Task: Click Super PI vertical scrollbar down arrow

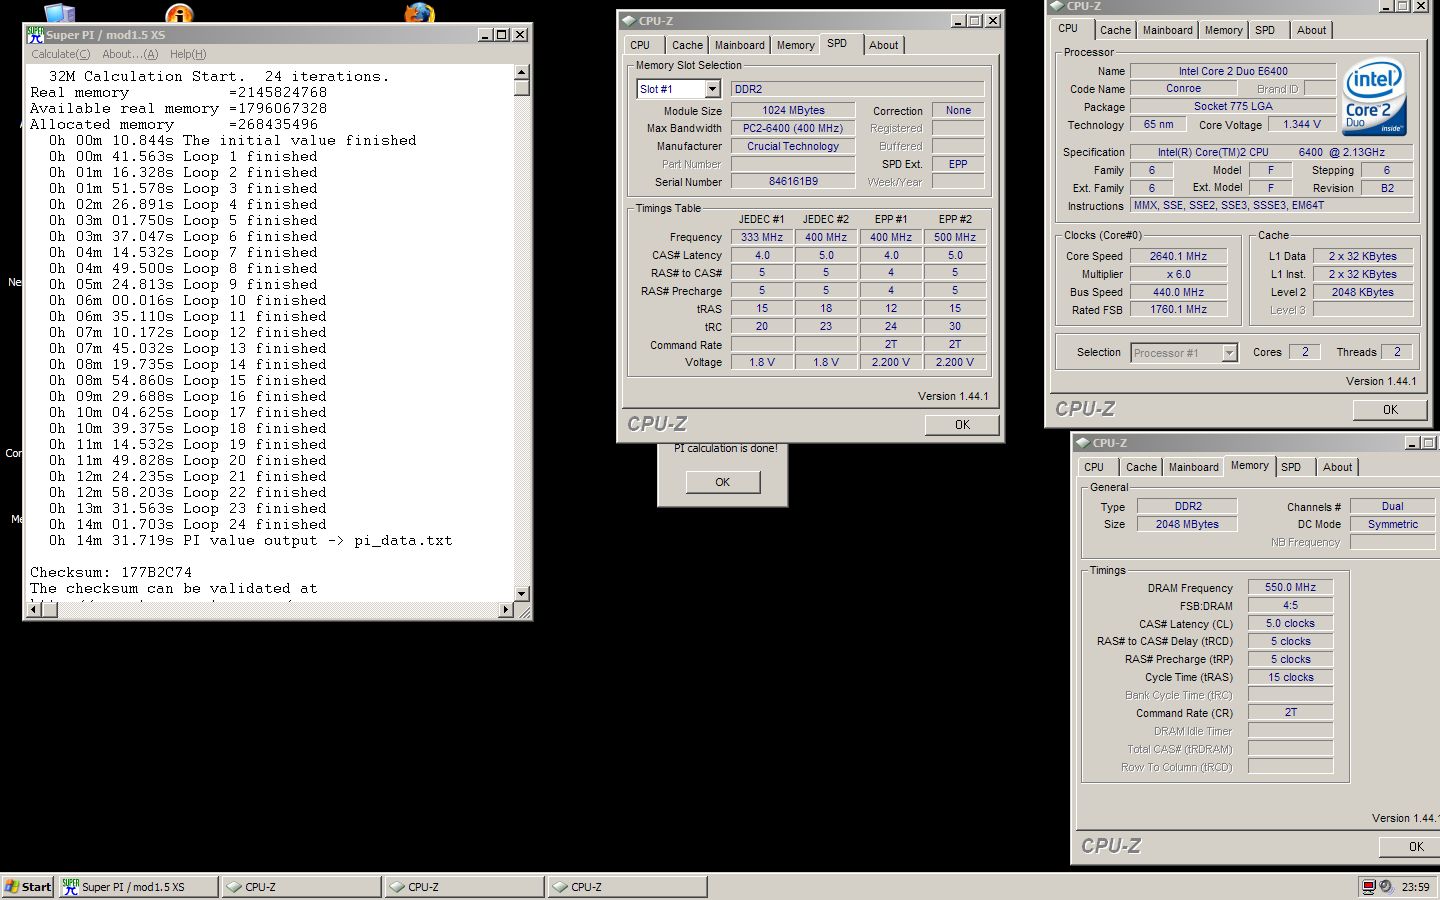Action: click(x=521, y=593)
